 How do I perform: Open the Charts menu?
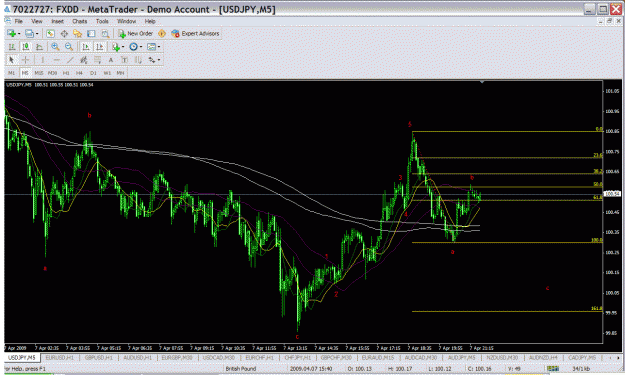tap(79, 21)
